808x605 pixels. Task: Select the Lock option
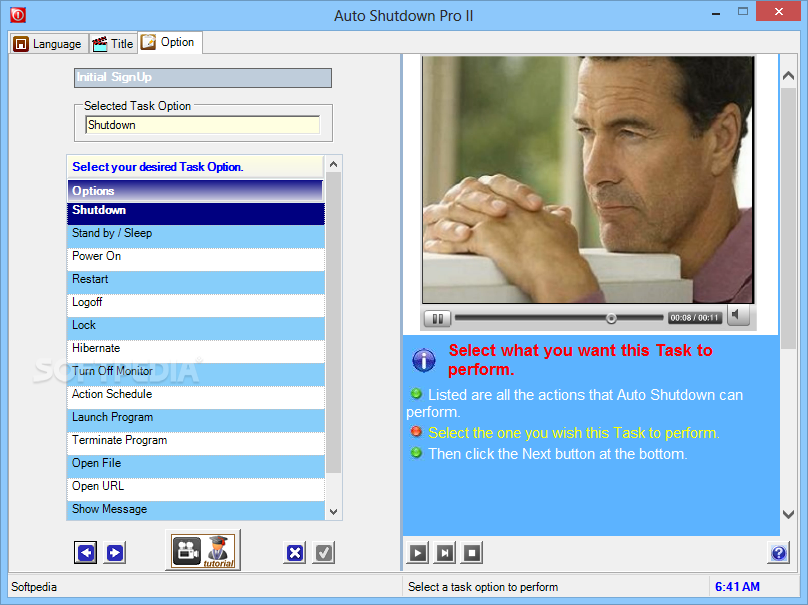click(x=196, y=329)
